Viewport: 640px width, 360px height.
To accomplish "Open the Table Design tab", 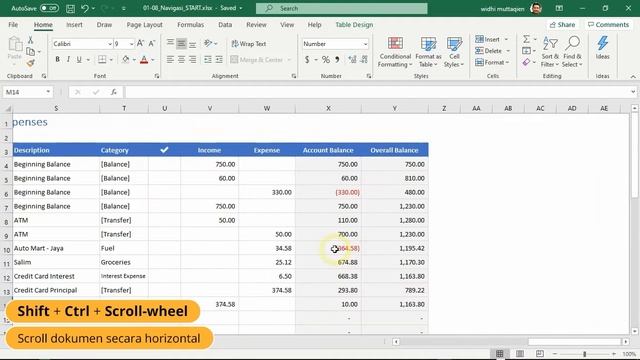I will pos(354,25).
